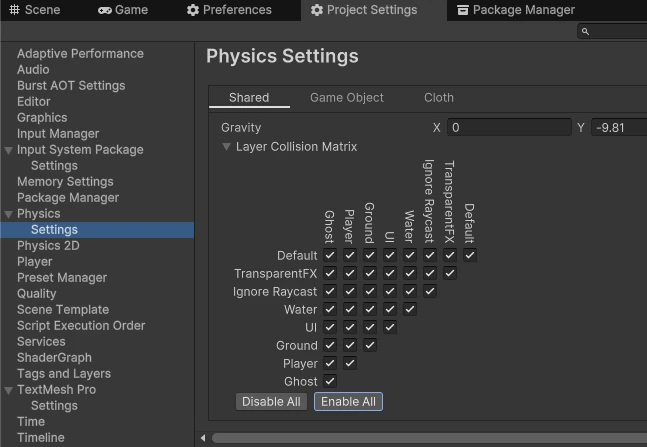The image size is (647, 447).
Task: Open Physics 2D settings
Action: pyautogui.click(x=48, y=246)
